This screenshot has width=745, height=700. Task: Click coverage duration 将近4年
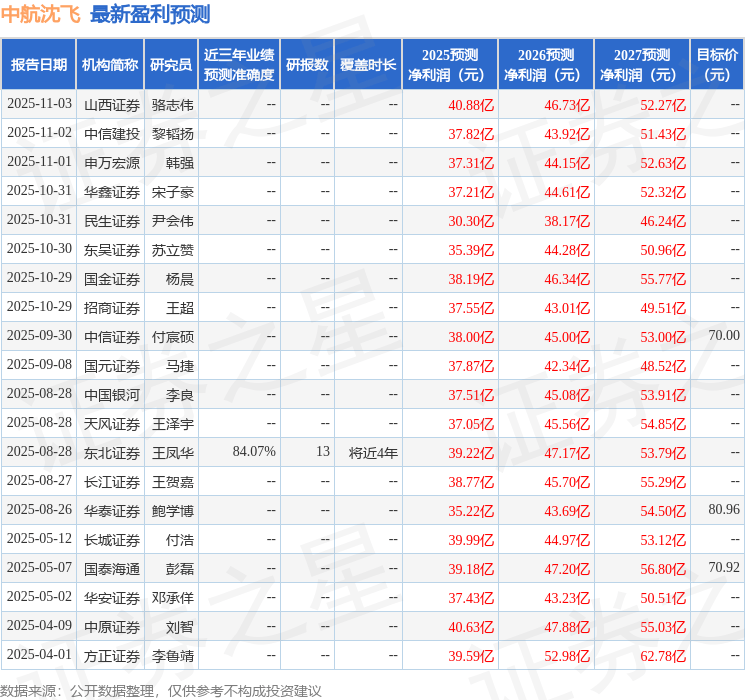(x=373, y=453)
